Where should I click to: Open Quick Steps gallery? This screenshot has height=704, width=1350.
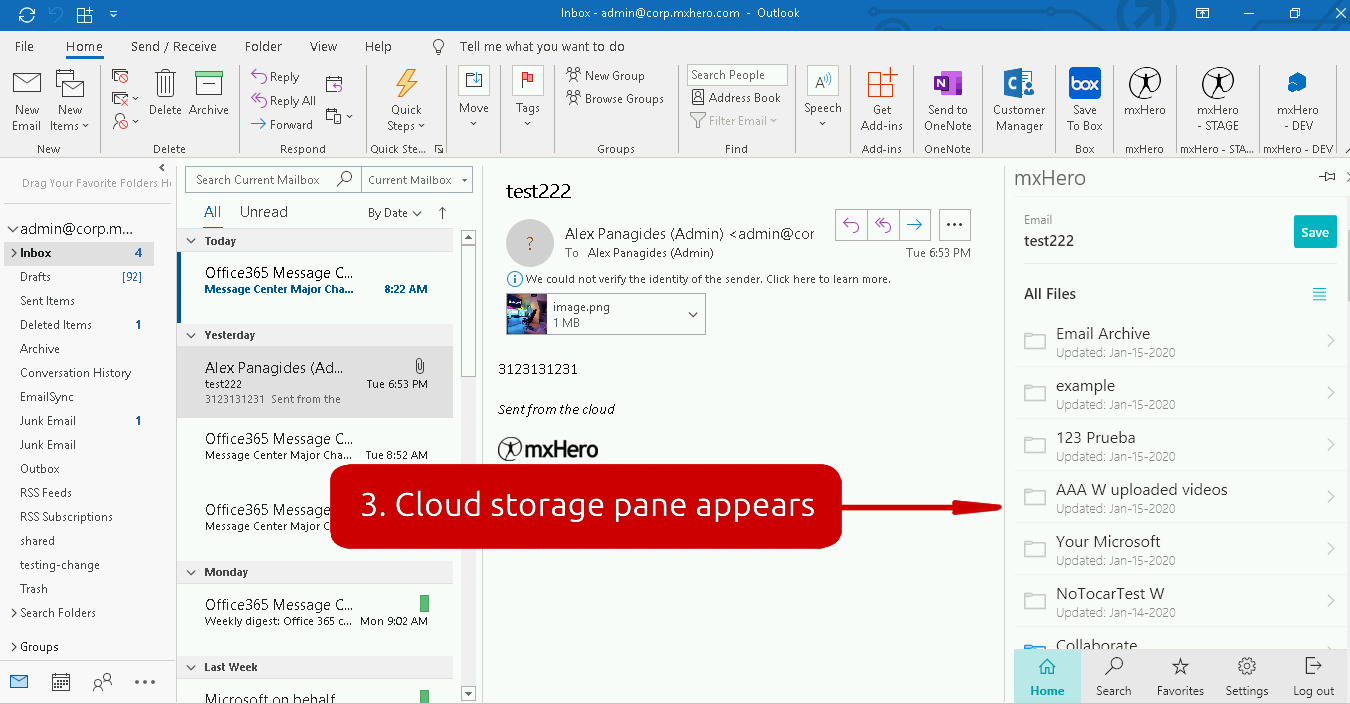coord(407,101)
